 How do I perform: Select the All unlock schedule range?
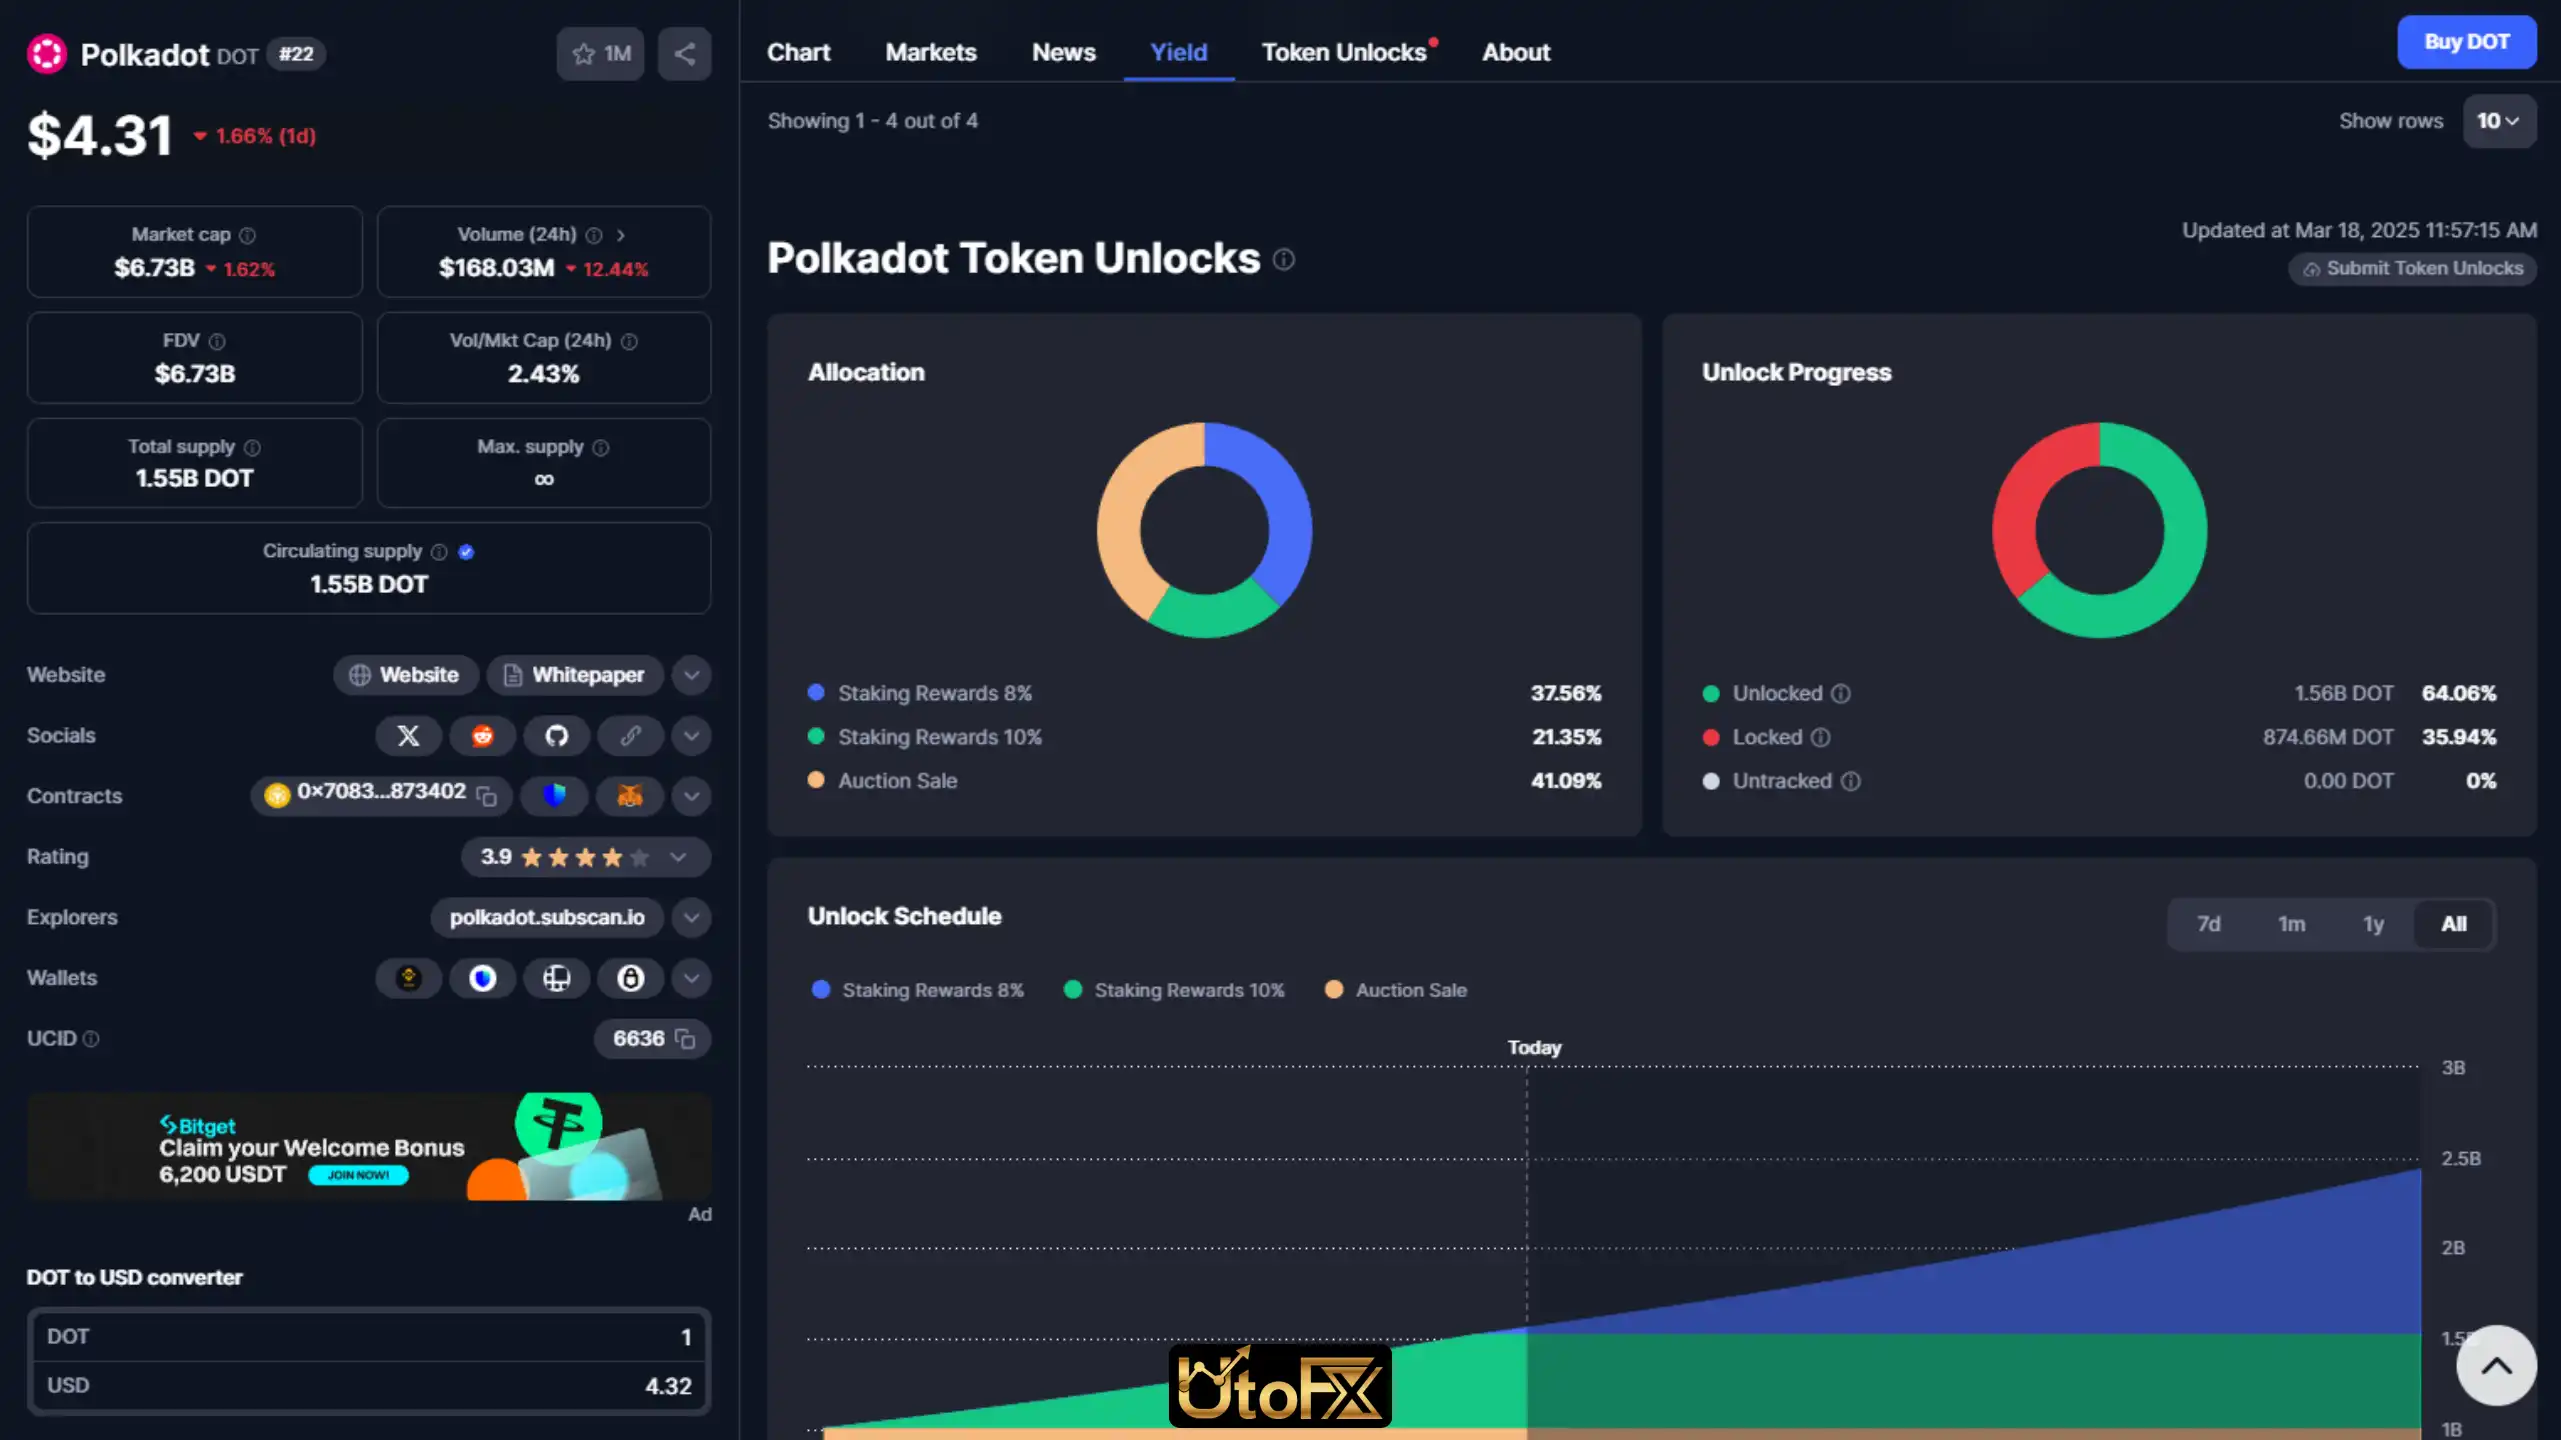click(x=2454, y=924)
